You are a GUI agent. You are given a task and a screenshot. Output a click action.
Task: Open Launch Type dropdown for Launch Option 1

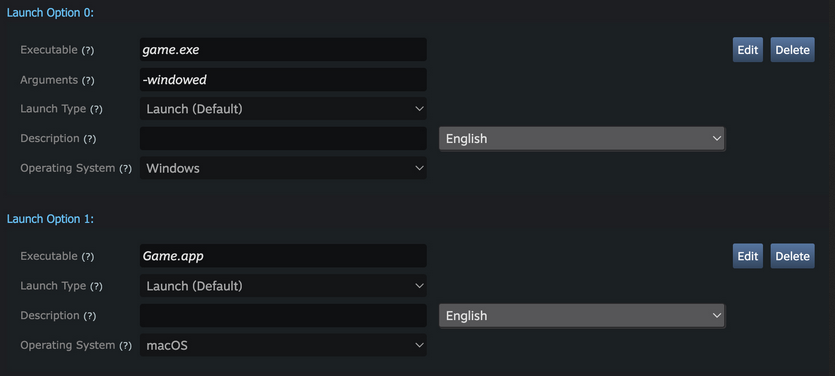click(283, 286)
